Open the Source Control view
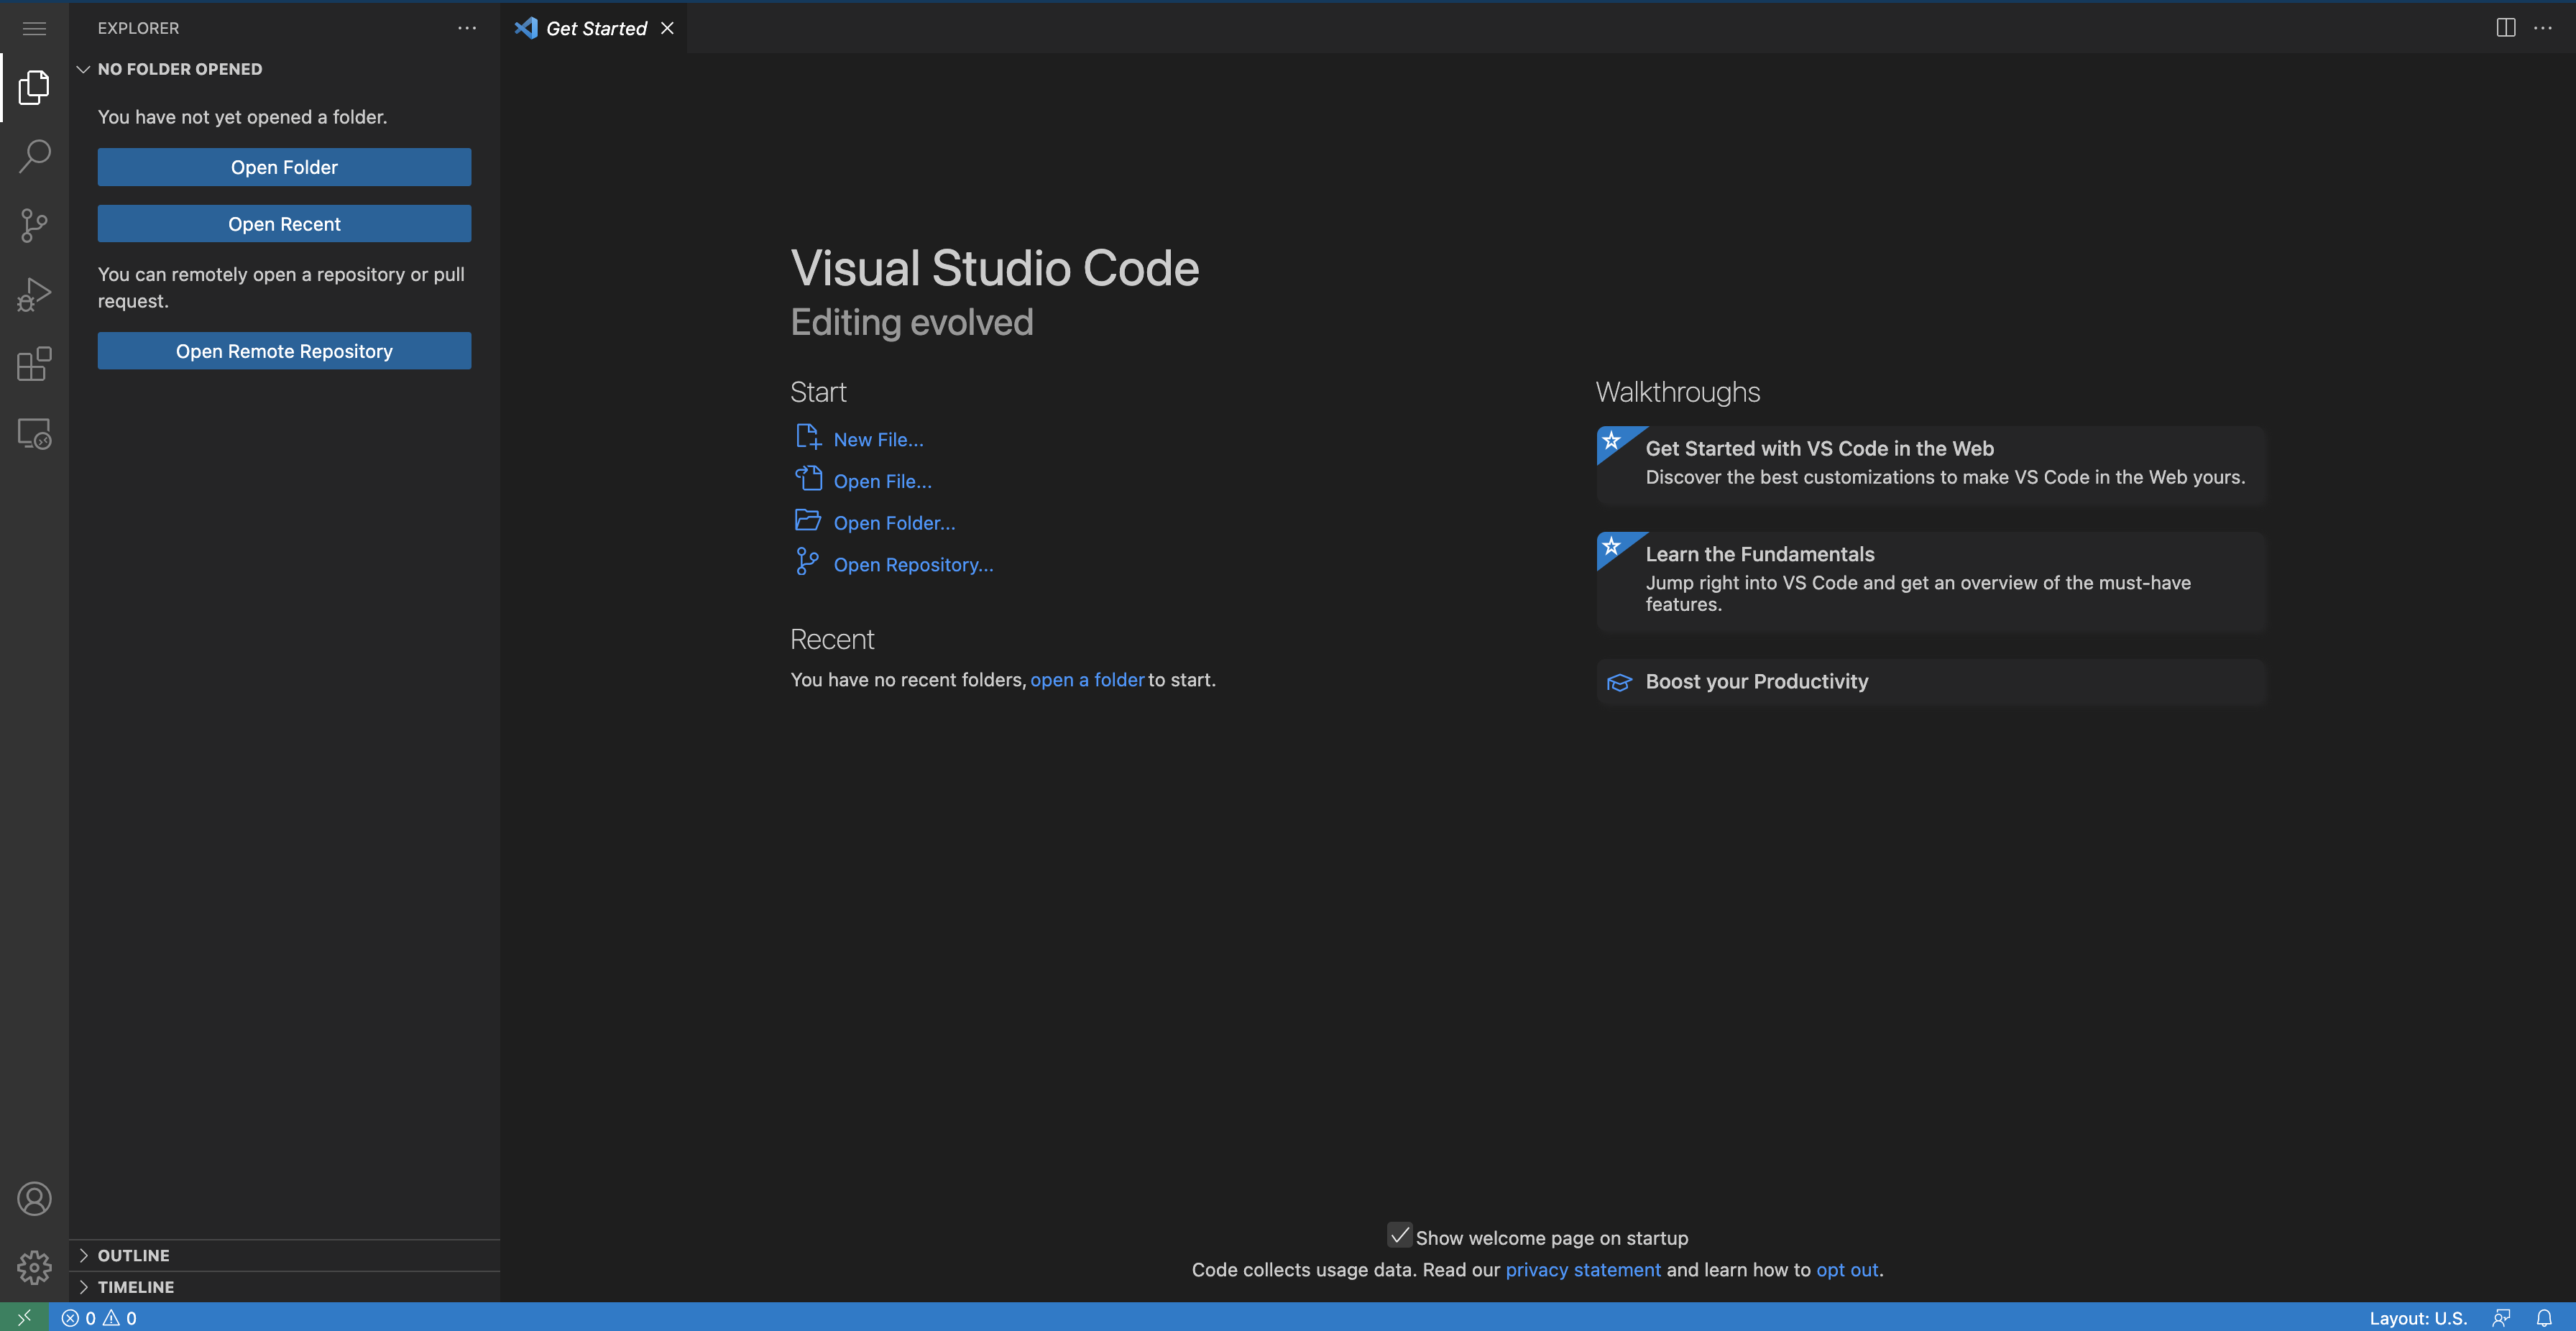This screenshot has height=1331, width=2576. point(34,225)
